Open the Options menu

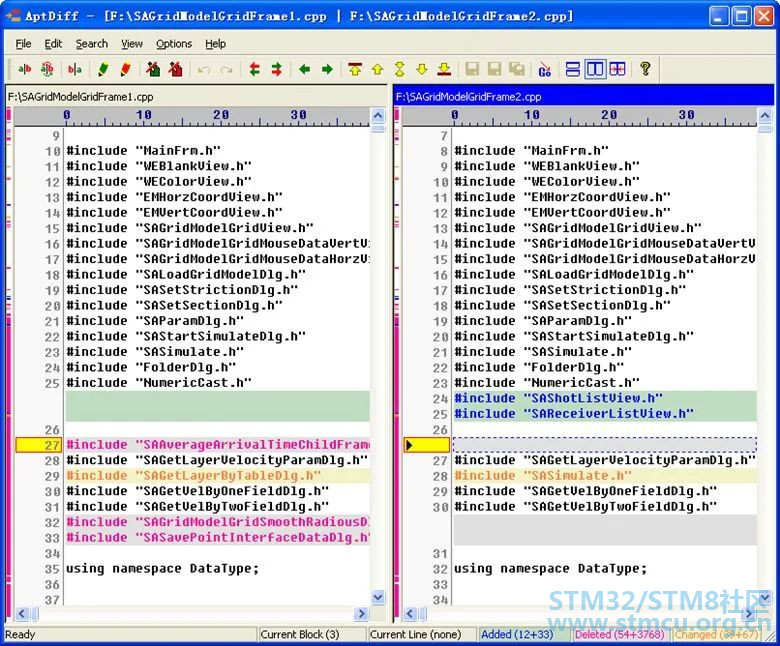coord(174,44)
